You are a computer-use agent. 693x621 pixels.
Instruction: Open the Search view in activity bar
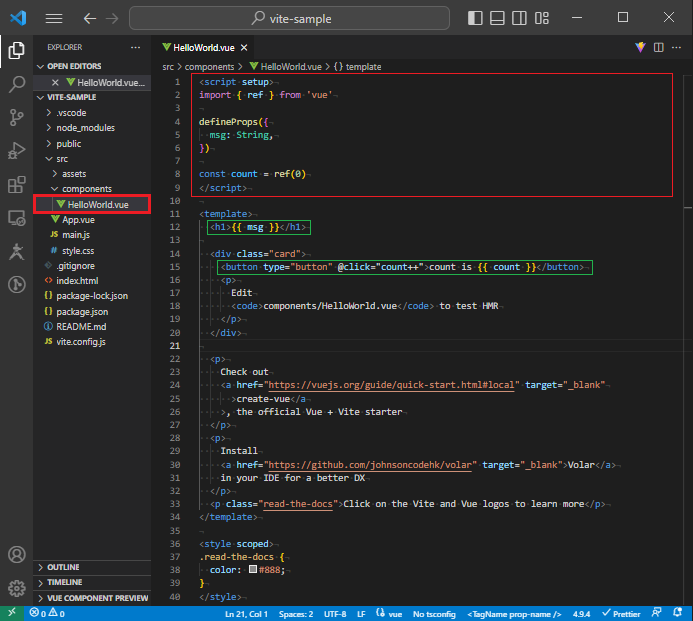coord(16,84)
